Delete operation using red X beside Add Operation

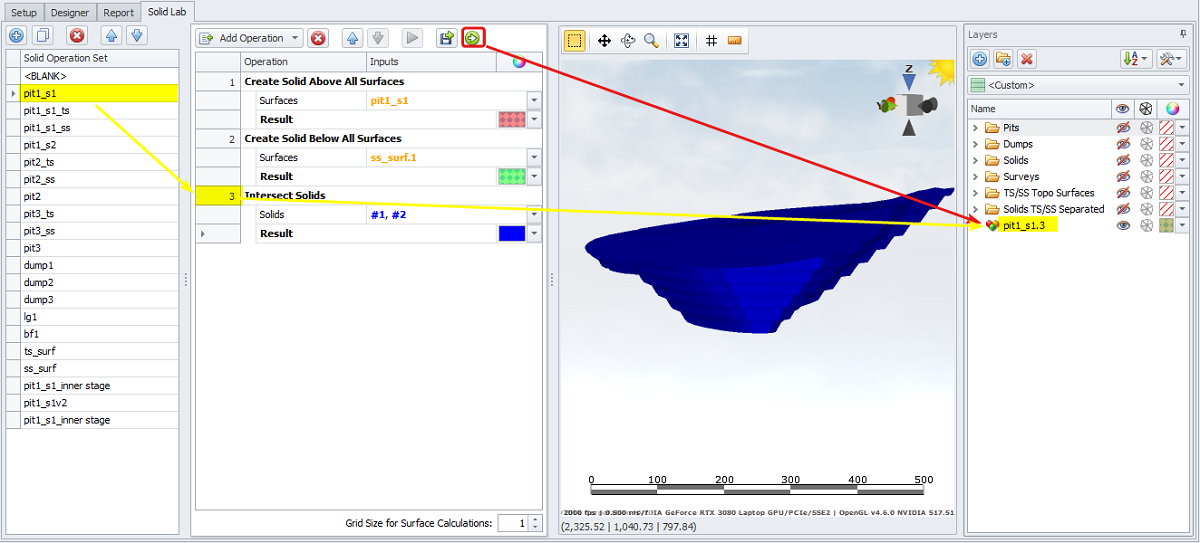[x=318, y=38]
